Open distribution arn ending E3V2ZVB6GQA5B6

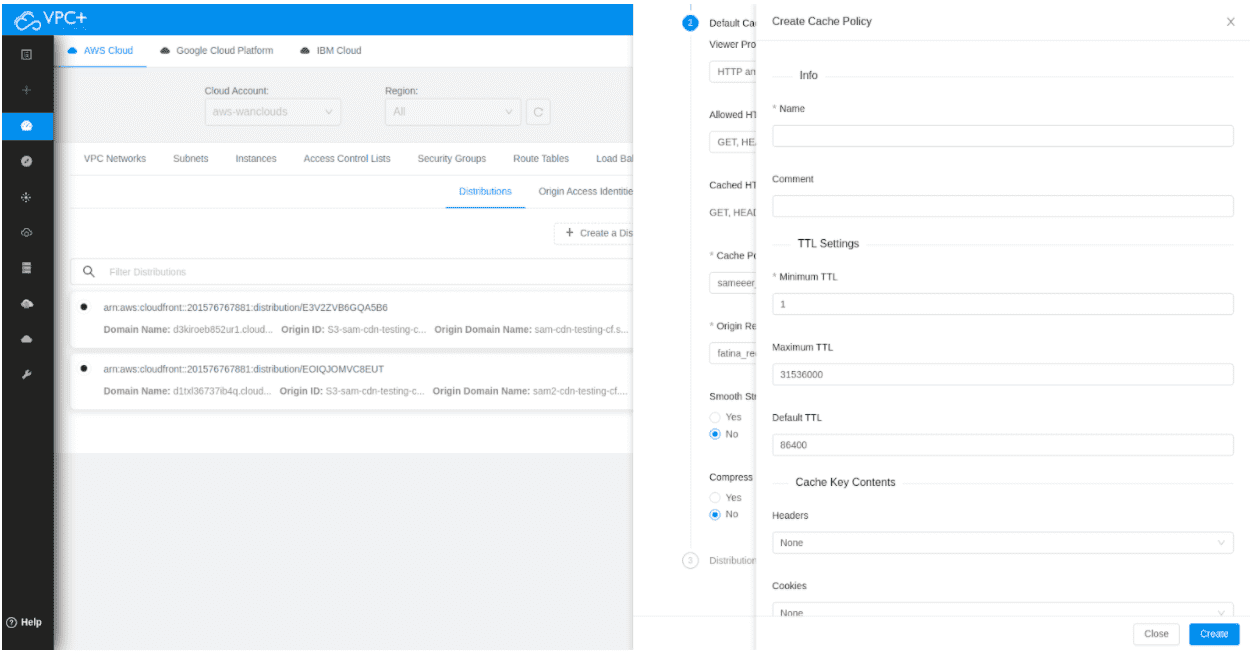coord(246,307)
